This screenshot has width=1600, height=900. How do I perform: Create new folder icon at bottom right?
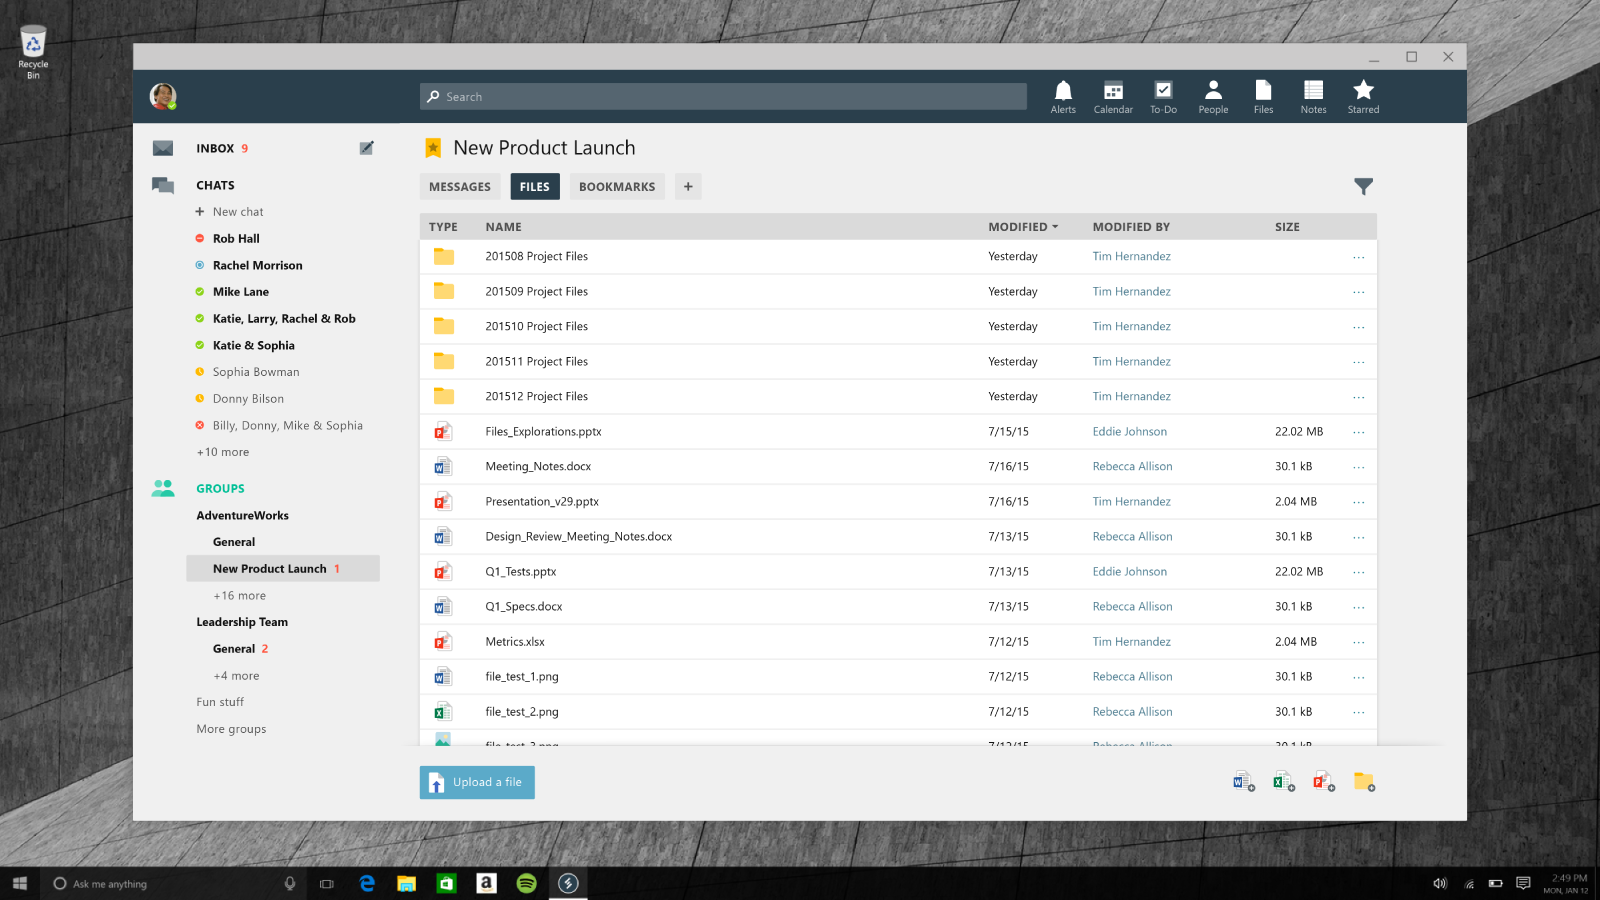(x=1364, y=782)
